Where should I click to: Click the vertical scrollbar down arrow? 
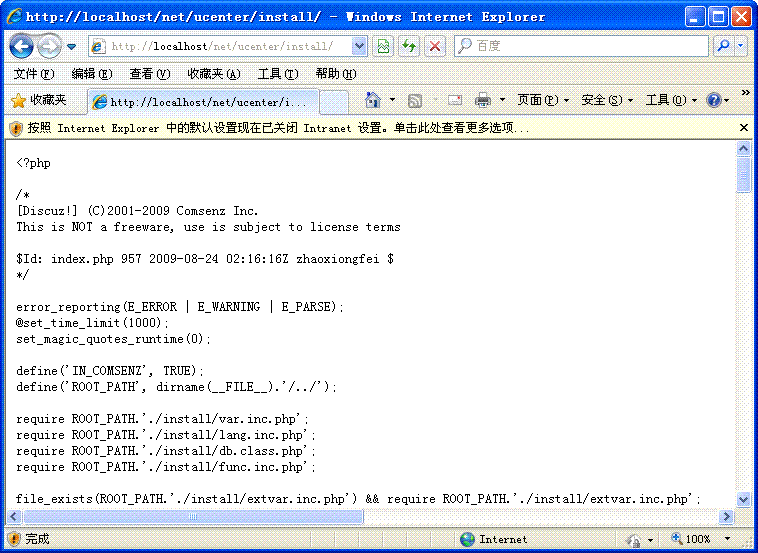pyautogui.click(x=743, y=499)
